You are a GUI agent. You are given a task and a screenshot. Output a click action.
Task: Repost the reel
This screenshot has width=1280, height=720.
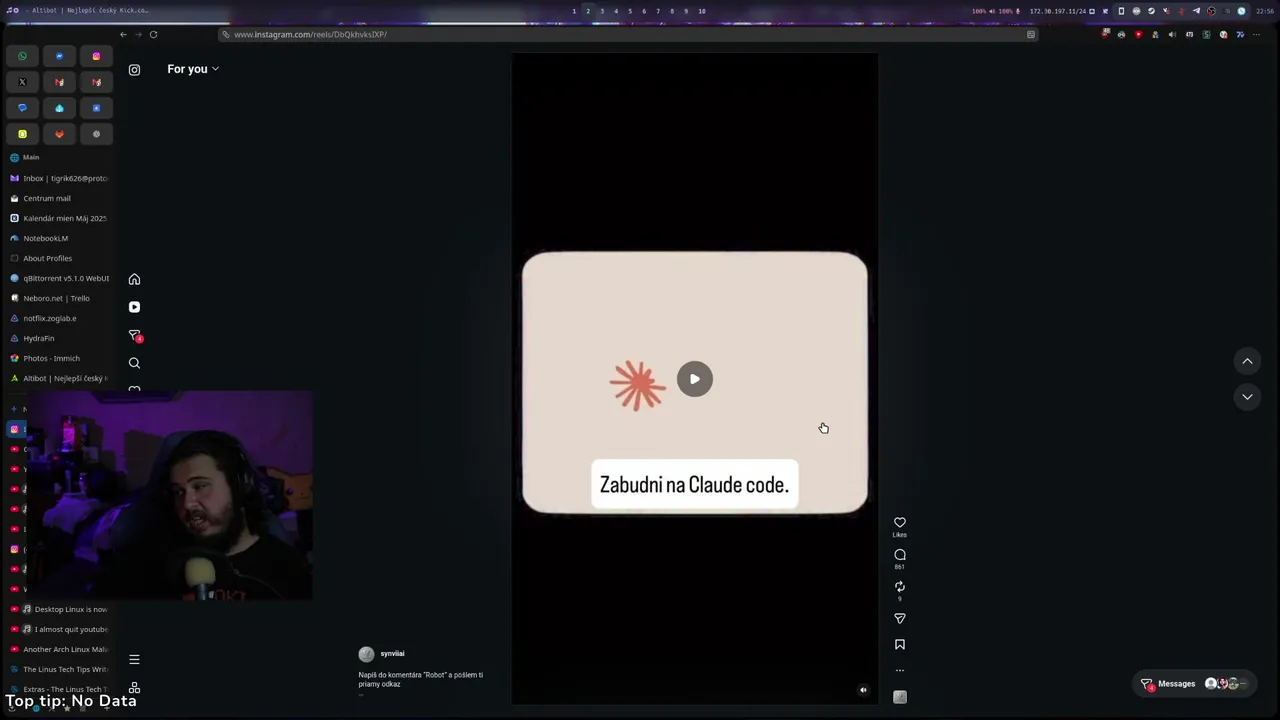(x=900, y=586)
